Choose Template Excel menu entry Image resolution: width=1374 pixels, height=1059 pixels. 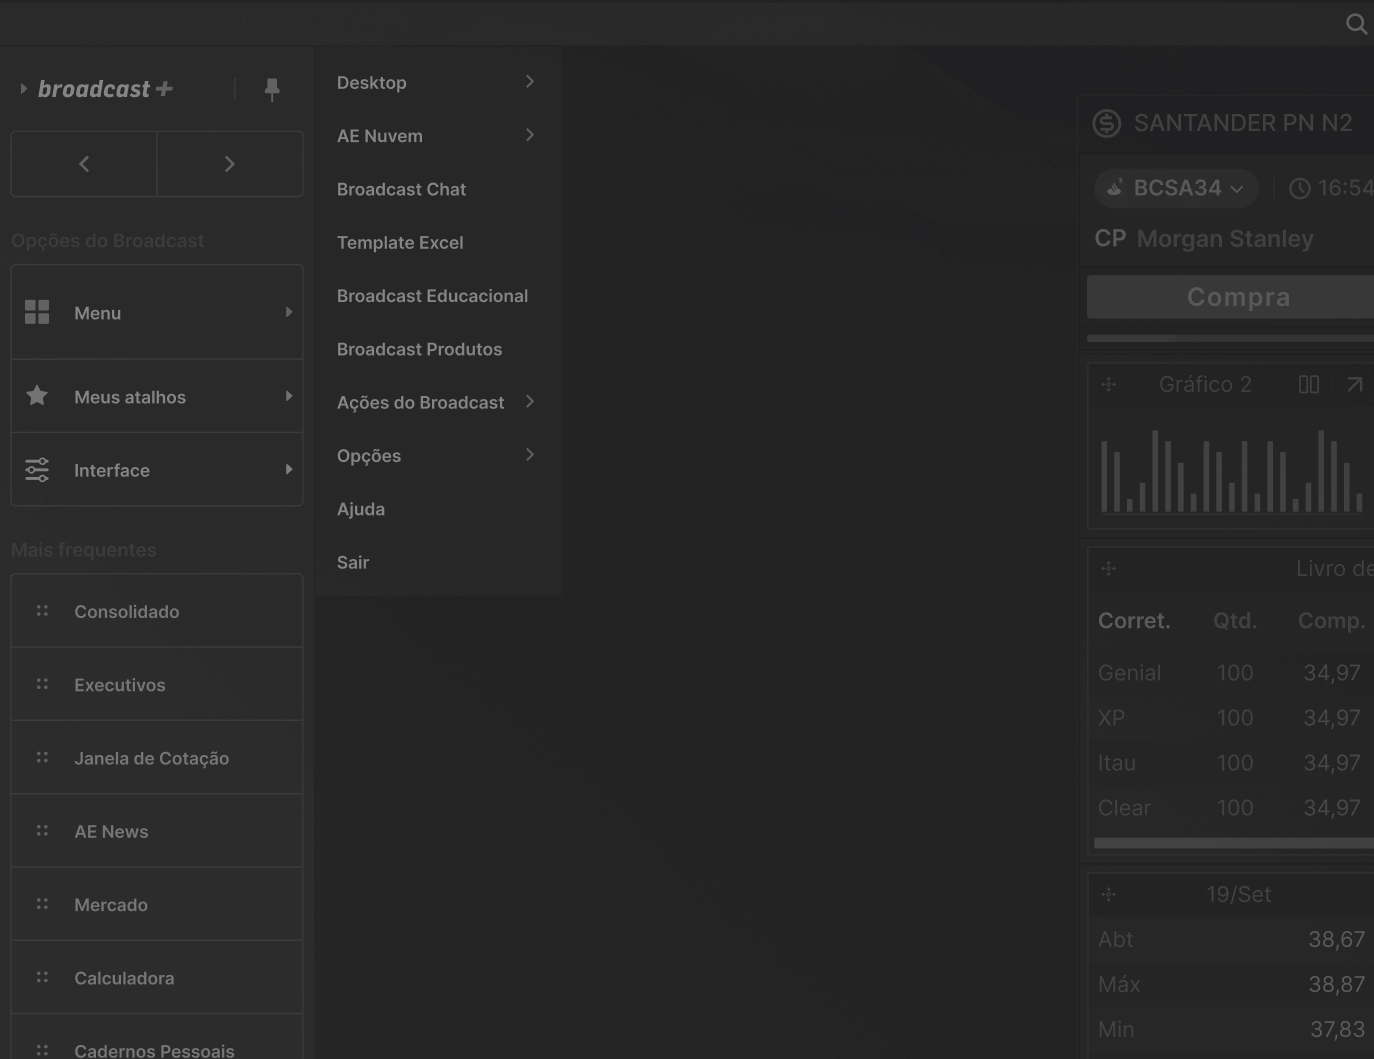pos(400,242)
